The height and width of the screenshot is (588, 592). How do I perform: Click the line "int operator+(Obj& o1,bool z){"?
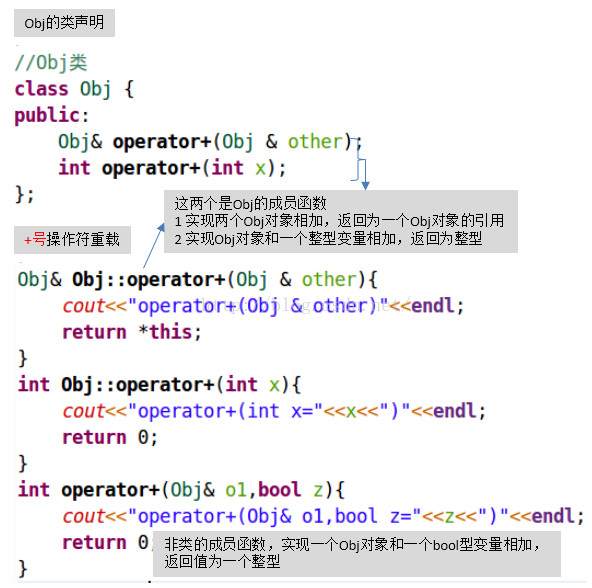(181, 490)
